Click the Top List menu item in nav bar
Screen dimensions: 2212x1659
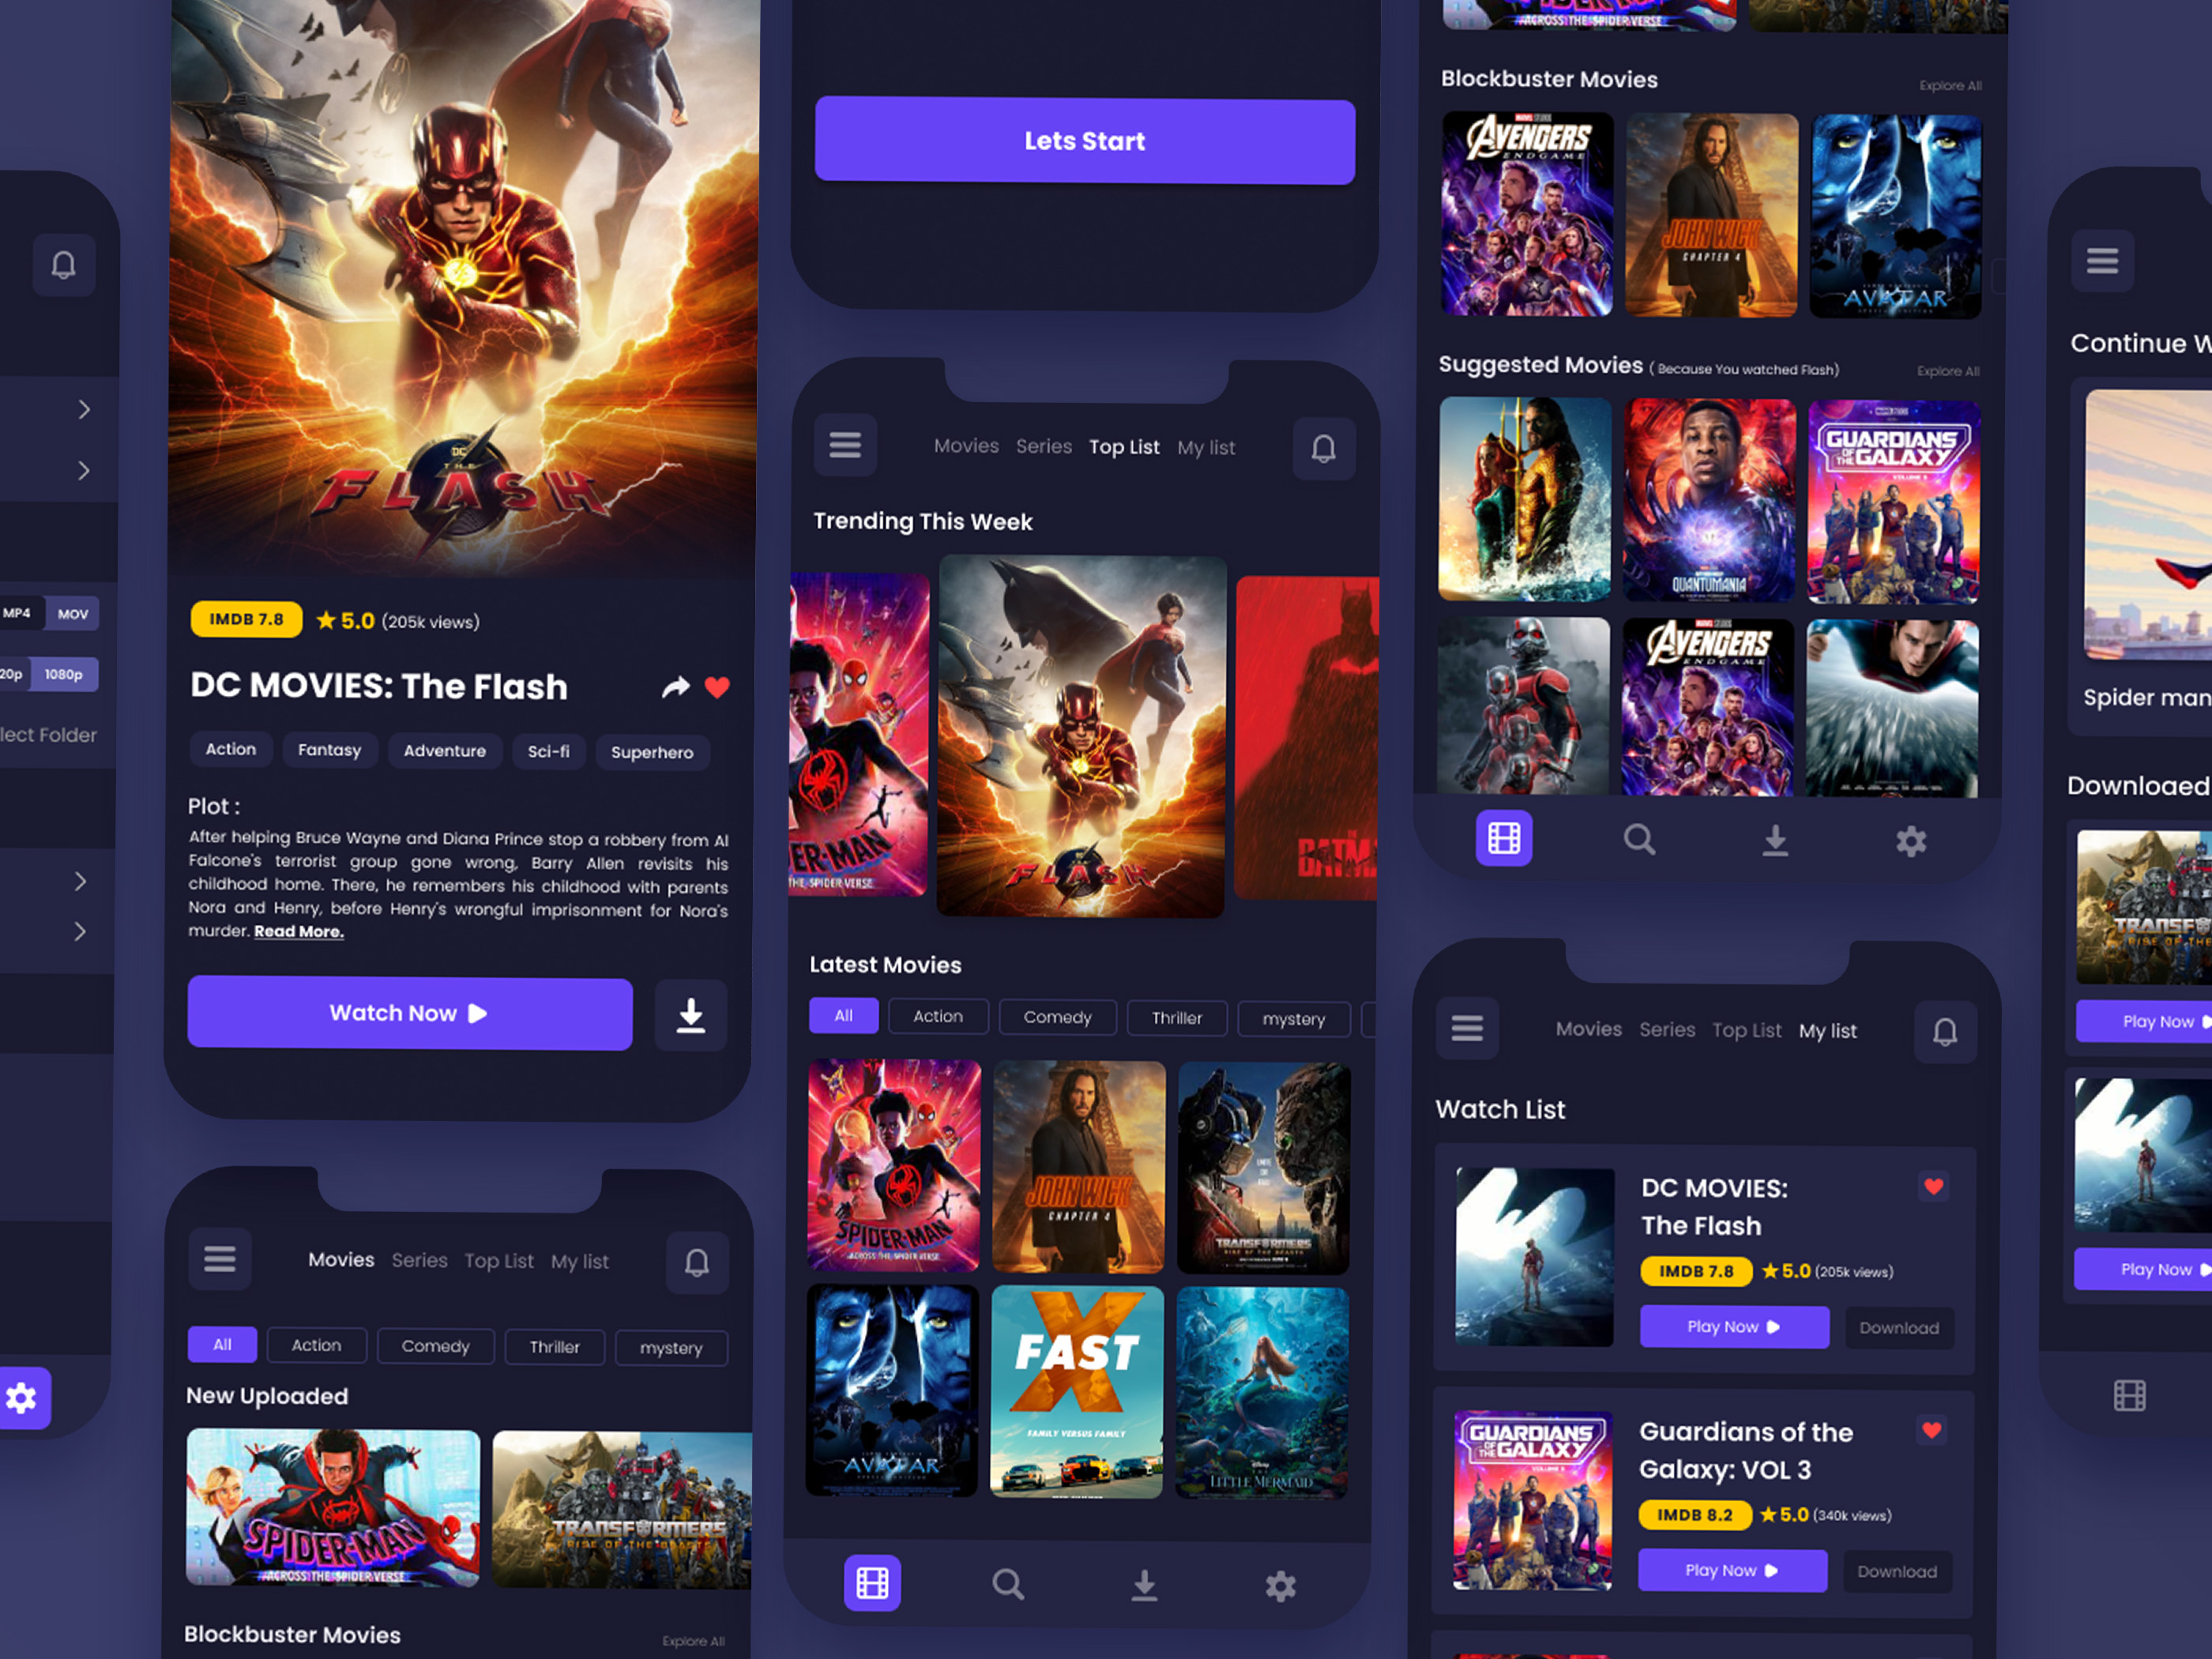tap(1122, 448)
